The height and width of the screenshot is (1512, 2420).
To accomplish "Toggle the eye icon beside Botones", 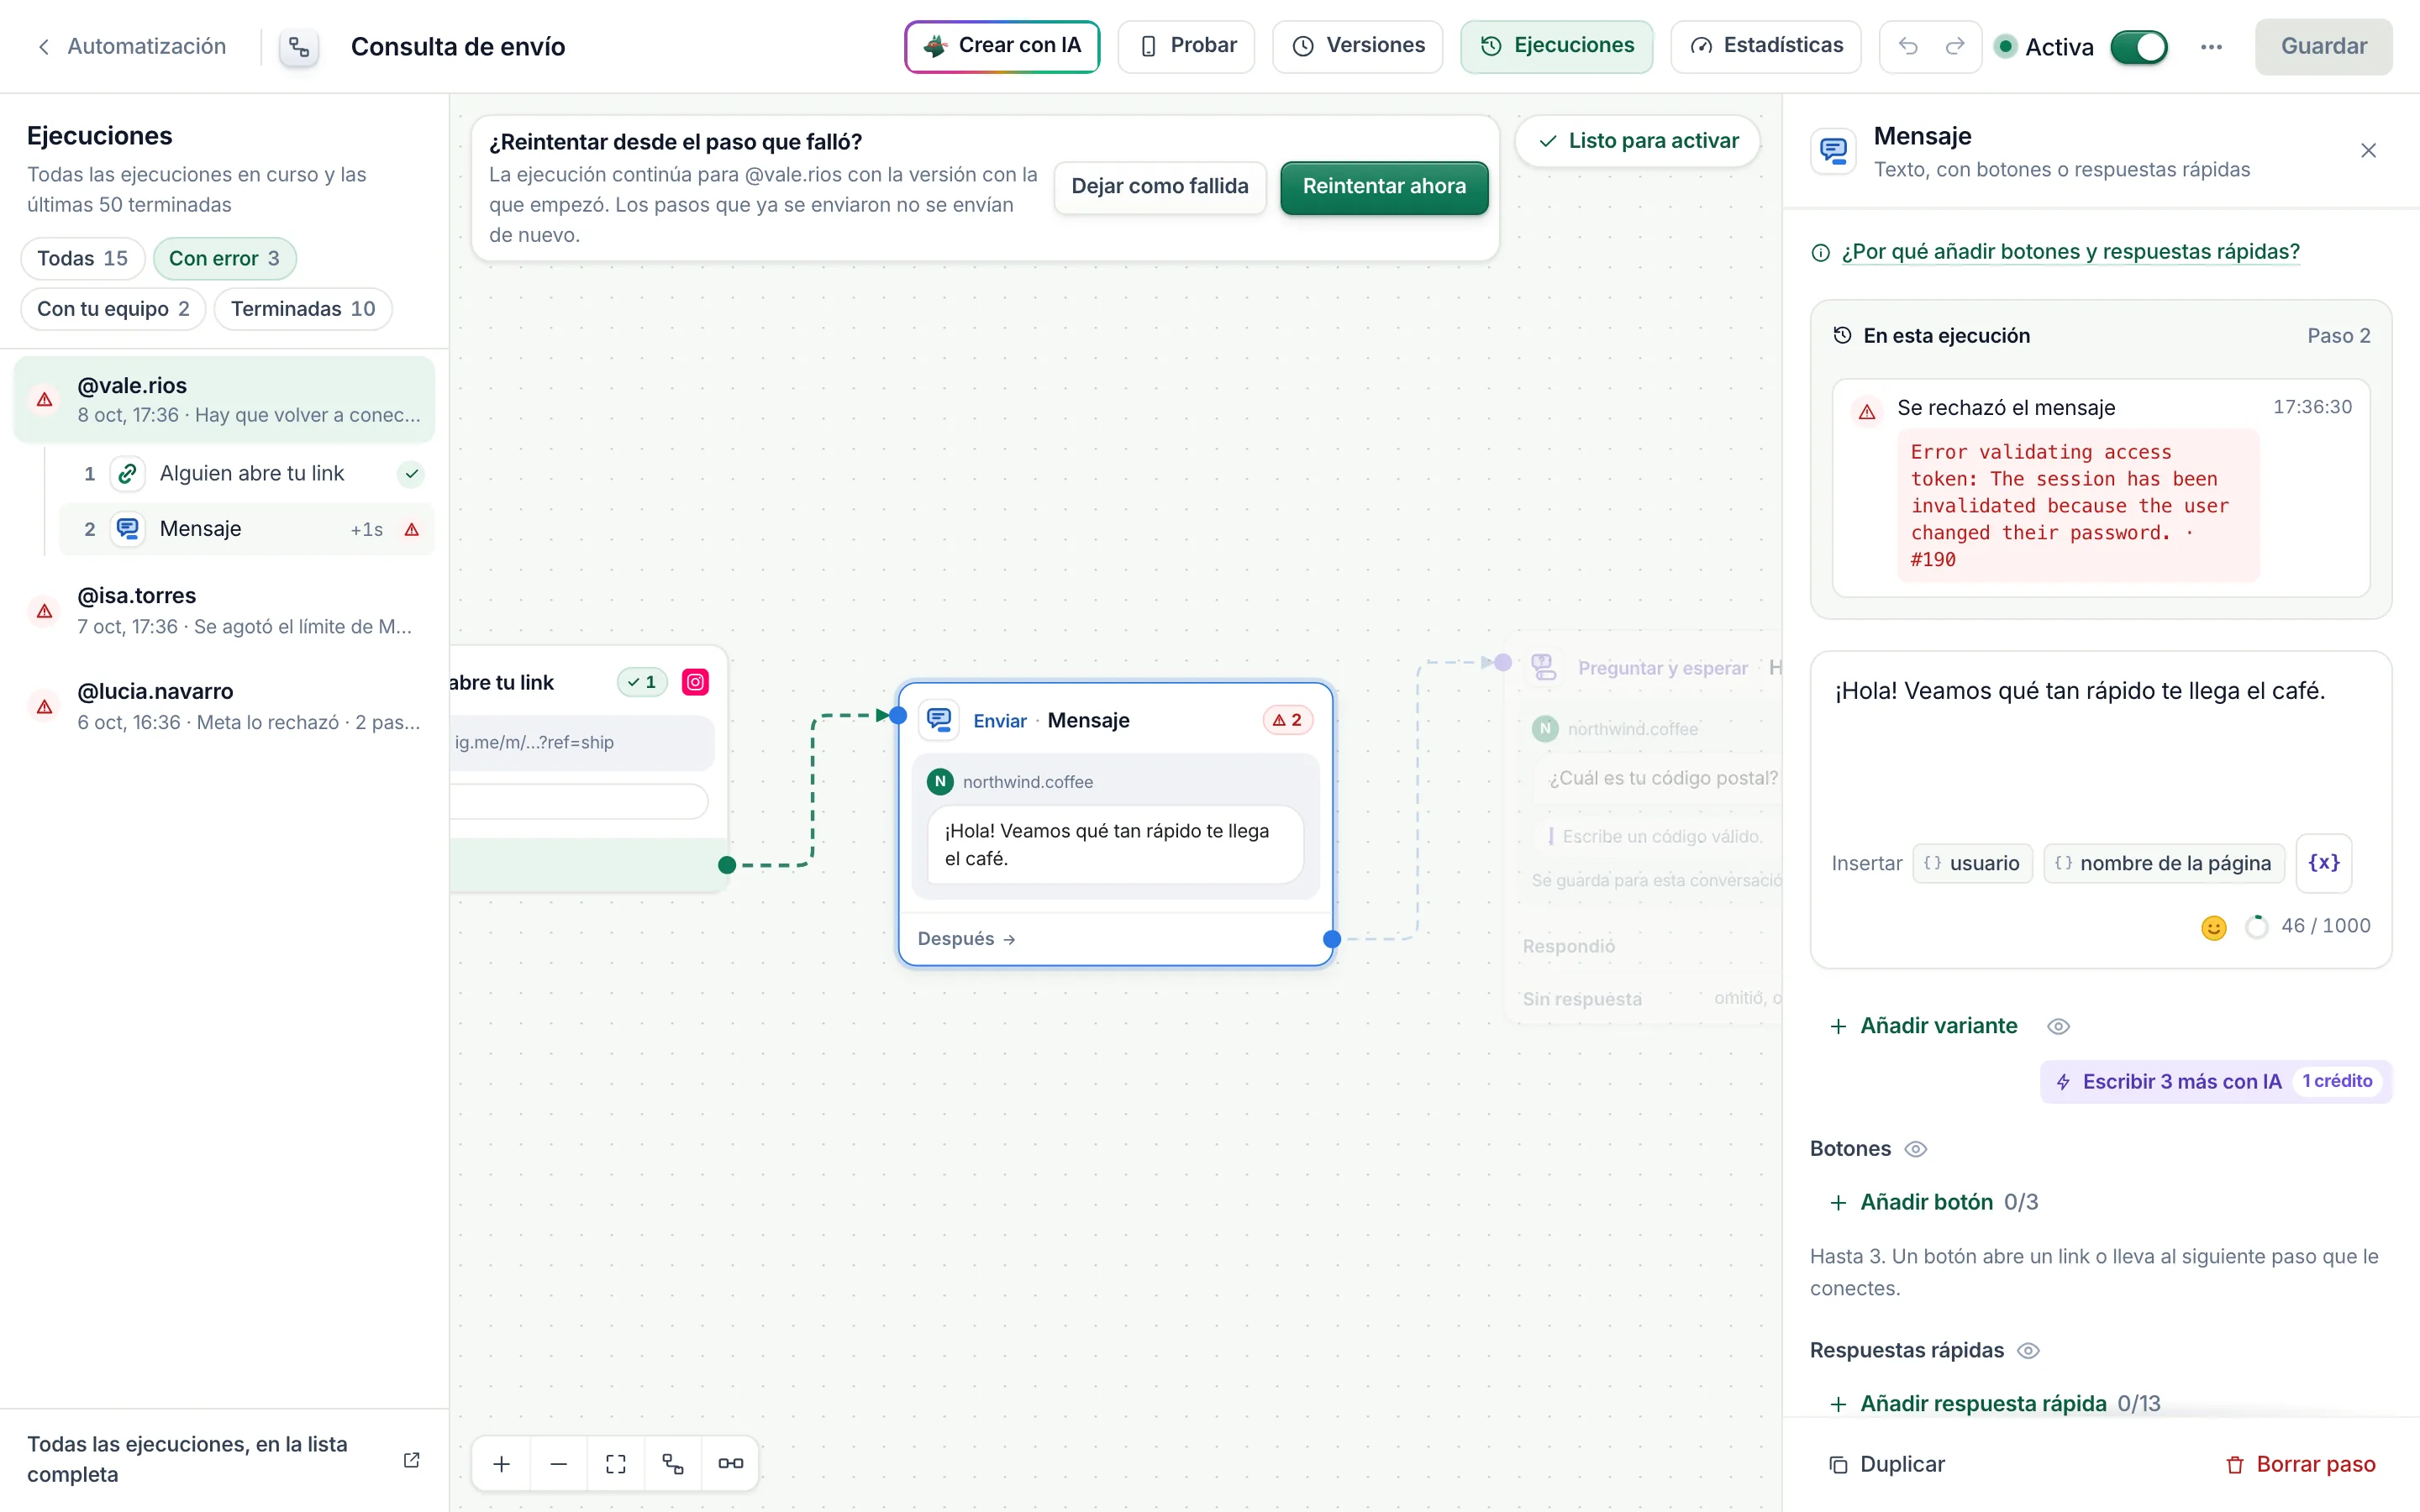I will click(x=1915, y=1149).
